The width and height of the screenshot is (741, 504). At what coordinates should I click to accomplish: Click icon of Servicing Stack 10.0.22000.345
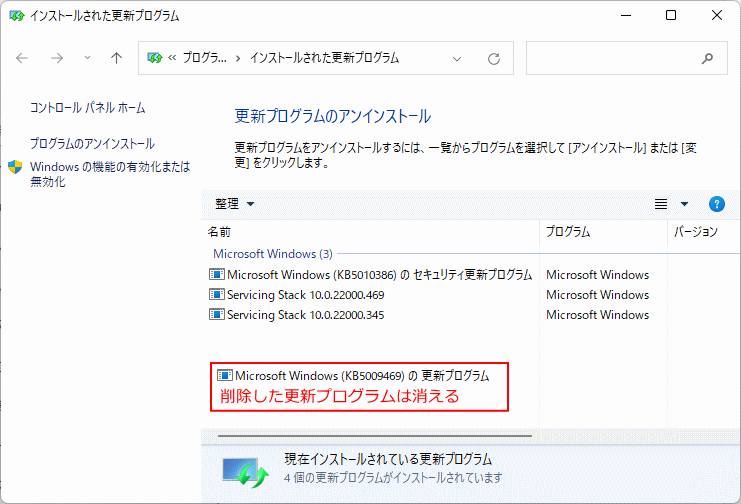(216, 314)
